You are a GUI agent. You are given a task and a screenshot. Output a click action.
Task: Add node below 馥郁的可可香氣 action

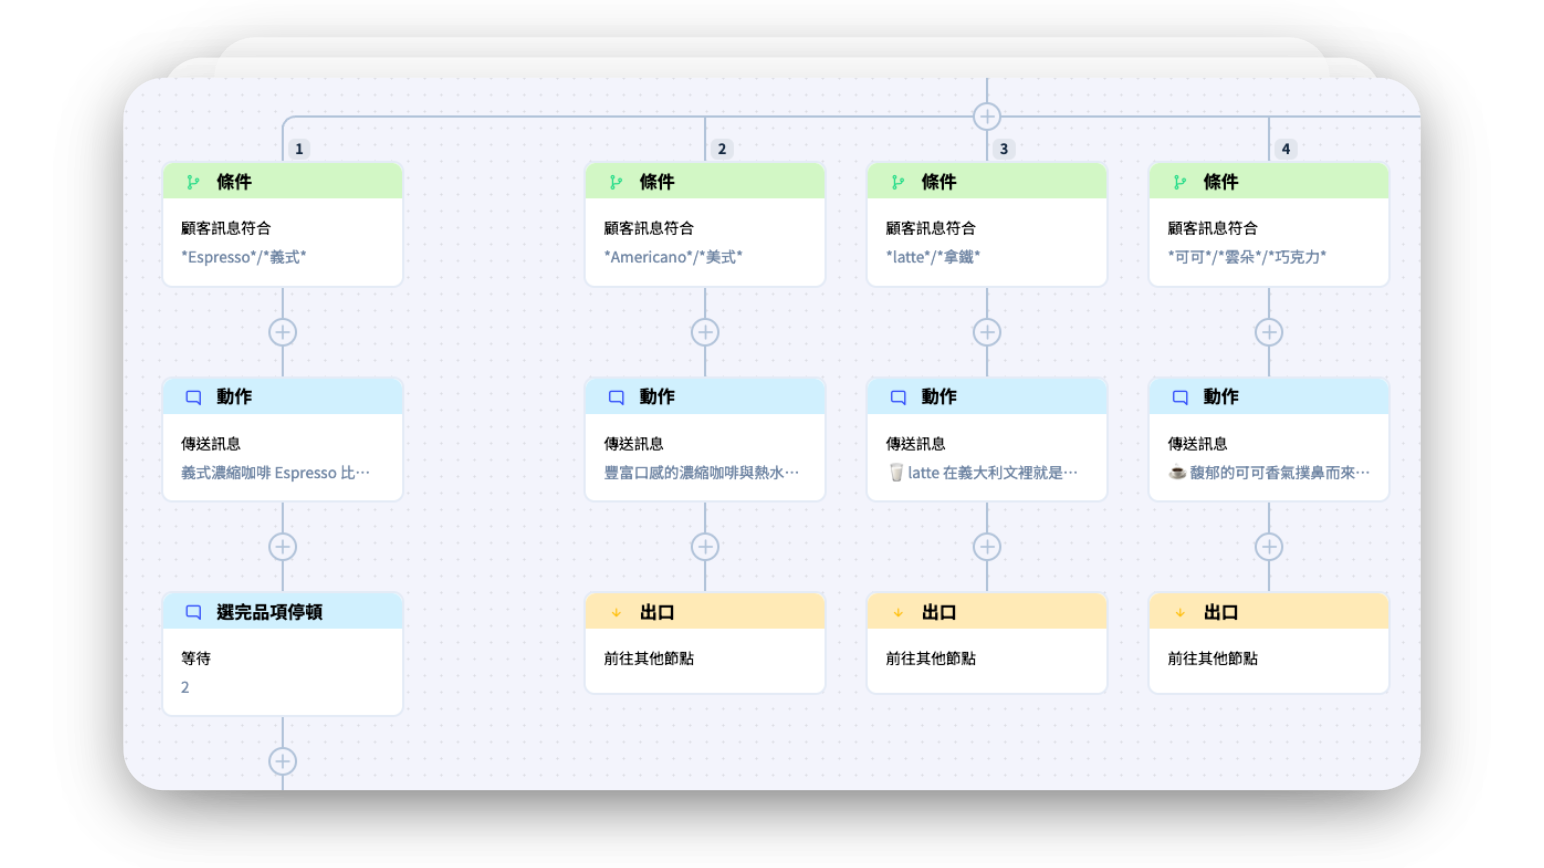tap(1269, 547)
